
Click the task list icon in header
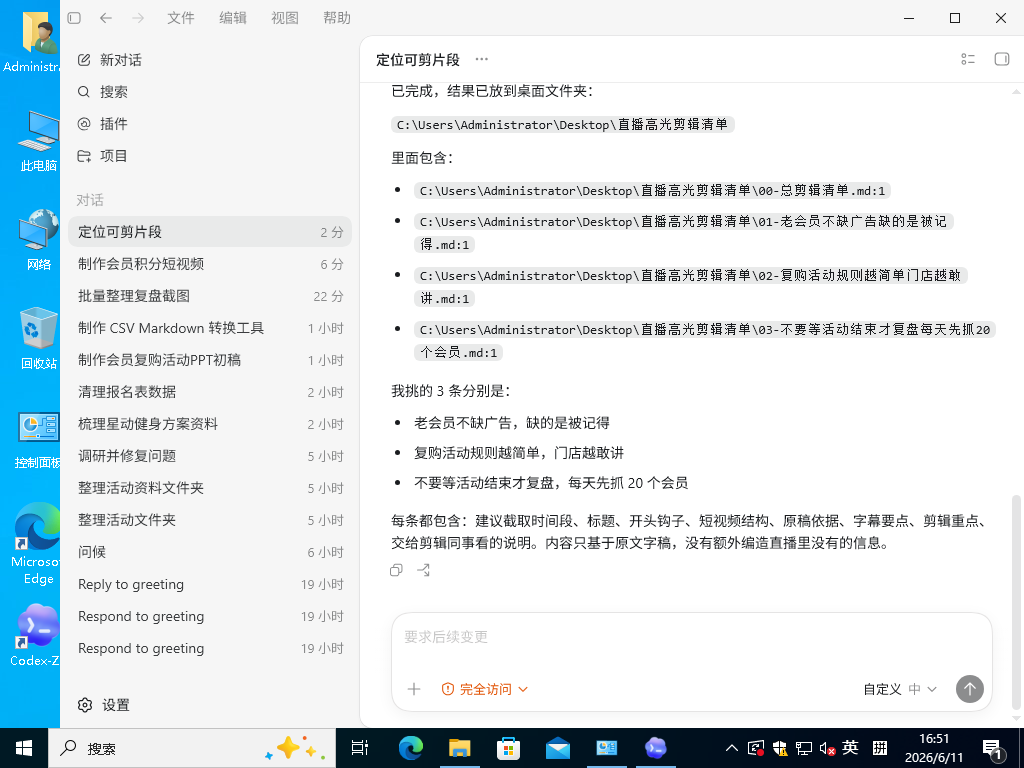coord(968,59)
